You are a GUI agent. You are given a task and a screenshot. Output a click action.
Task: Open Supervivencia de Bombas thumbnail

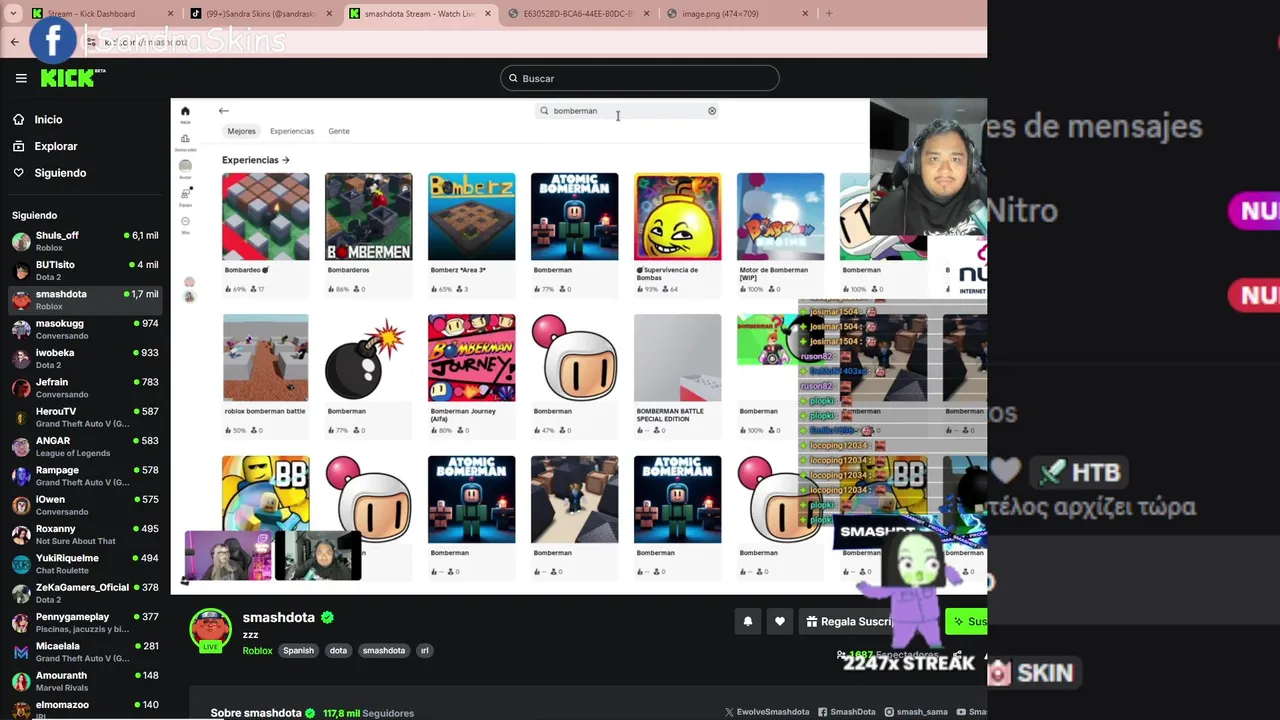pyautogui.click(x=677, y=217)
